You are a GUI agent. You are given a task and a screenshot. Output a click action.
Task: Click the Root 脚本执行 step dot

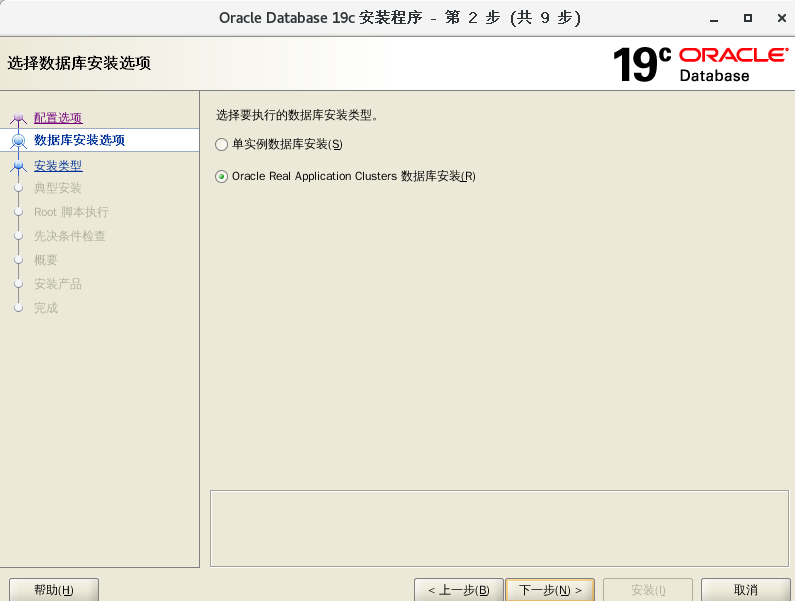19,212
